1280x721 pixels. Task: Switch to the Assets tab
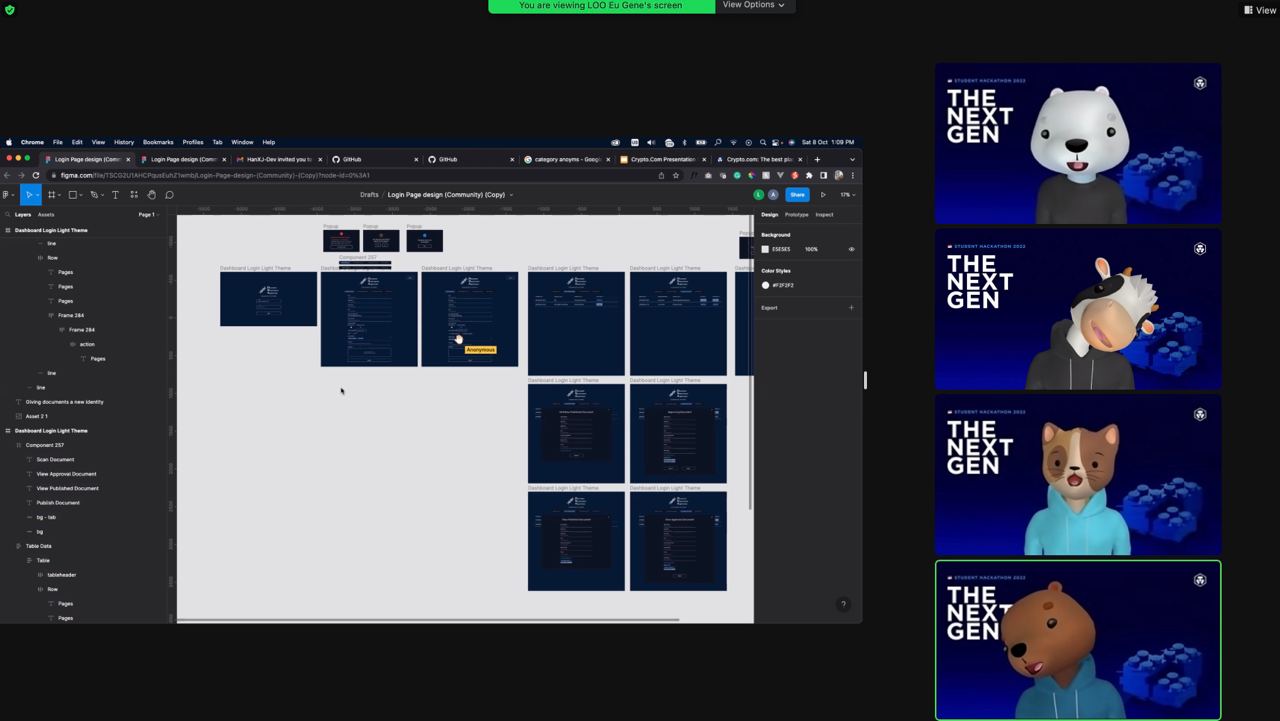click(x=46, y=214)
